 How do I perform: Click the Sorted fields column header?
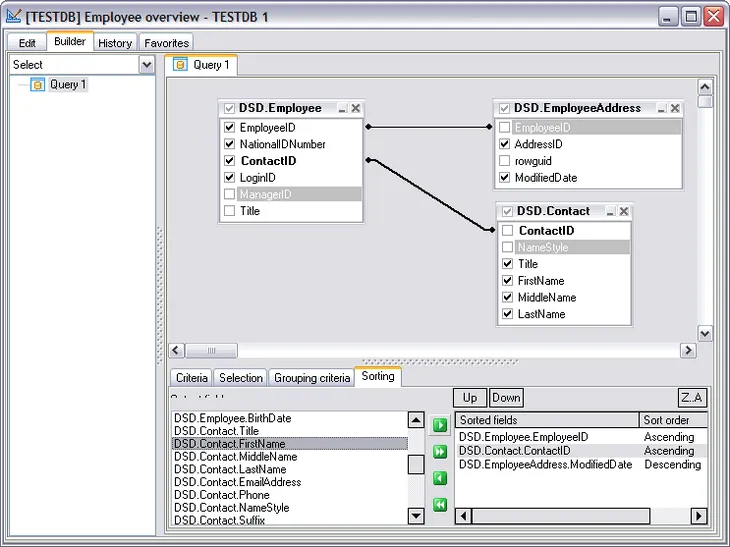pos(547,420)
